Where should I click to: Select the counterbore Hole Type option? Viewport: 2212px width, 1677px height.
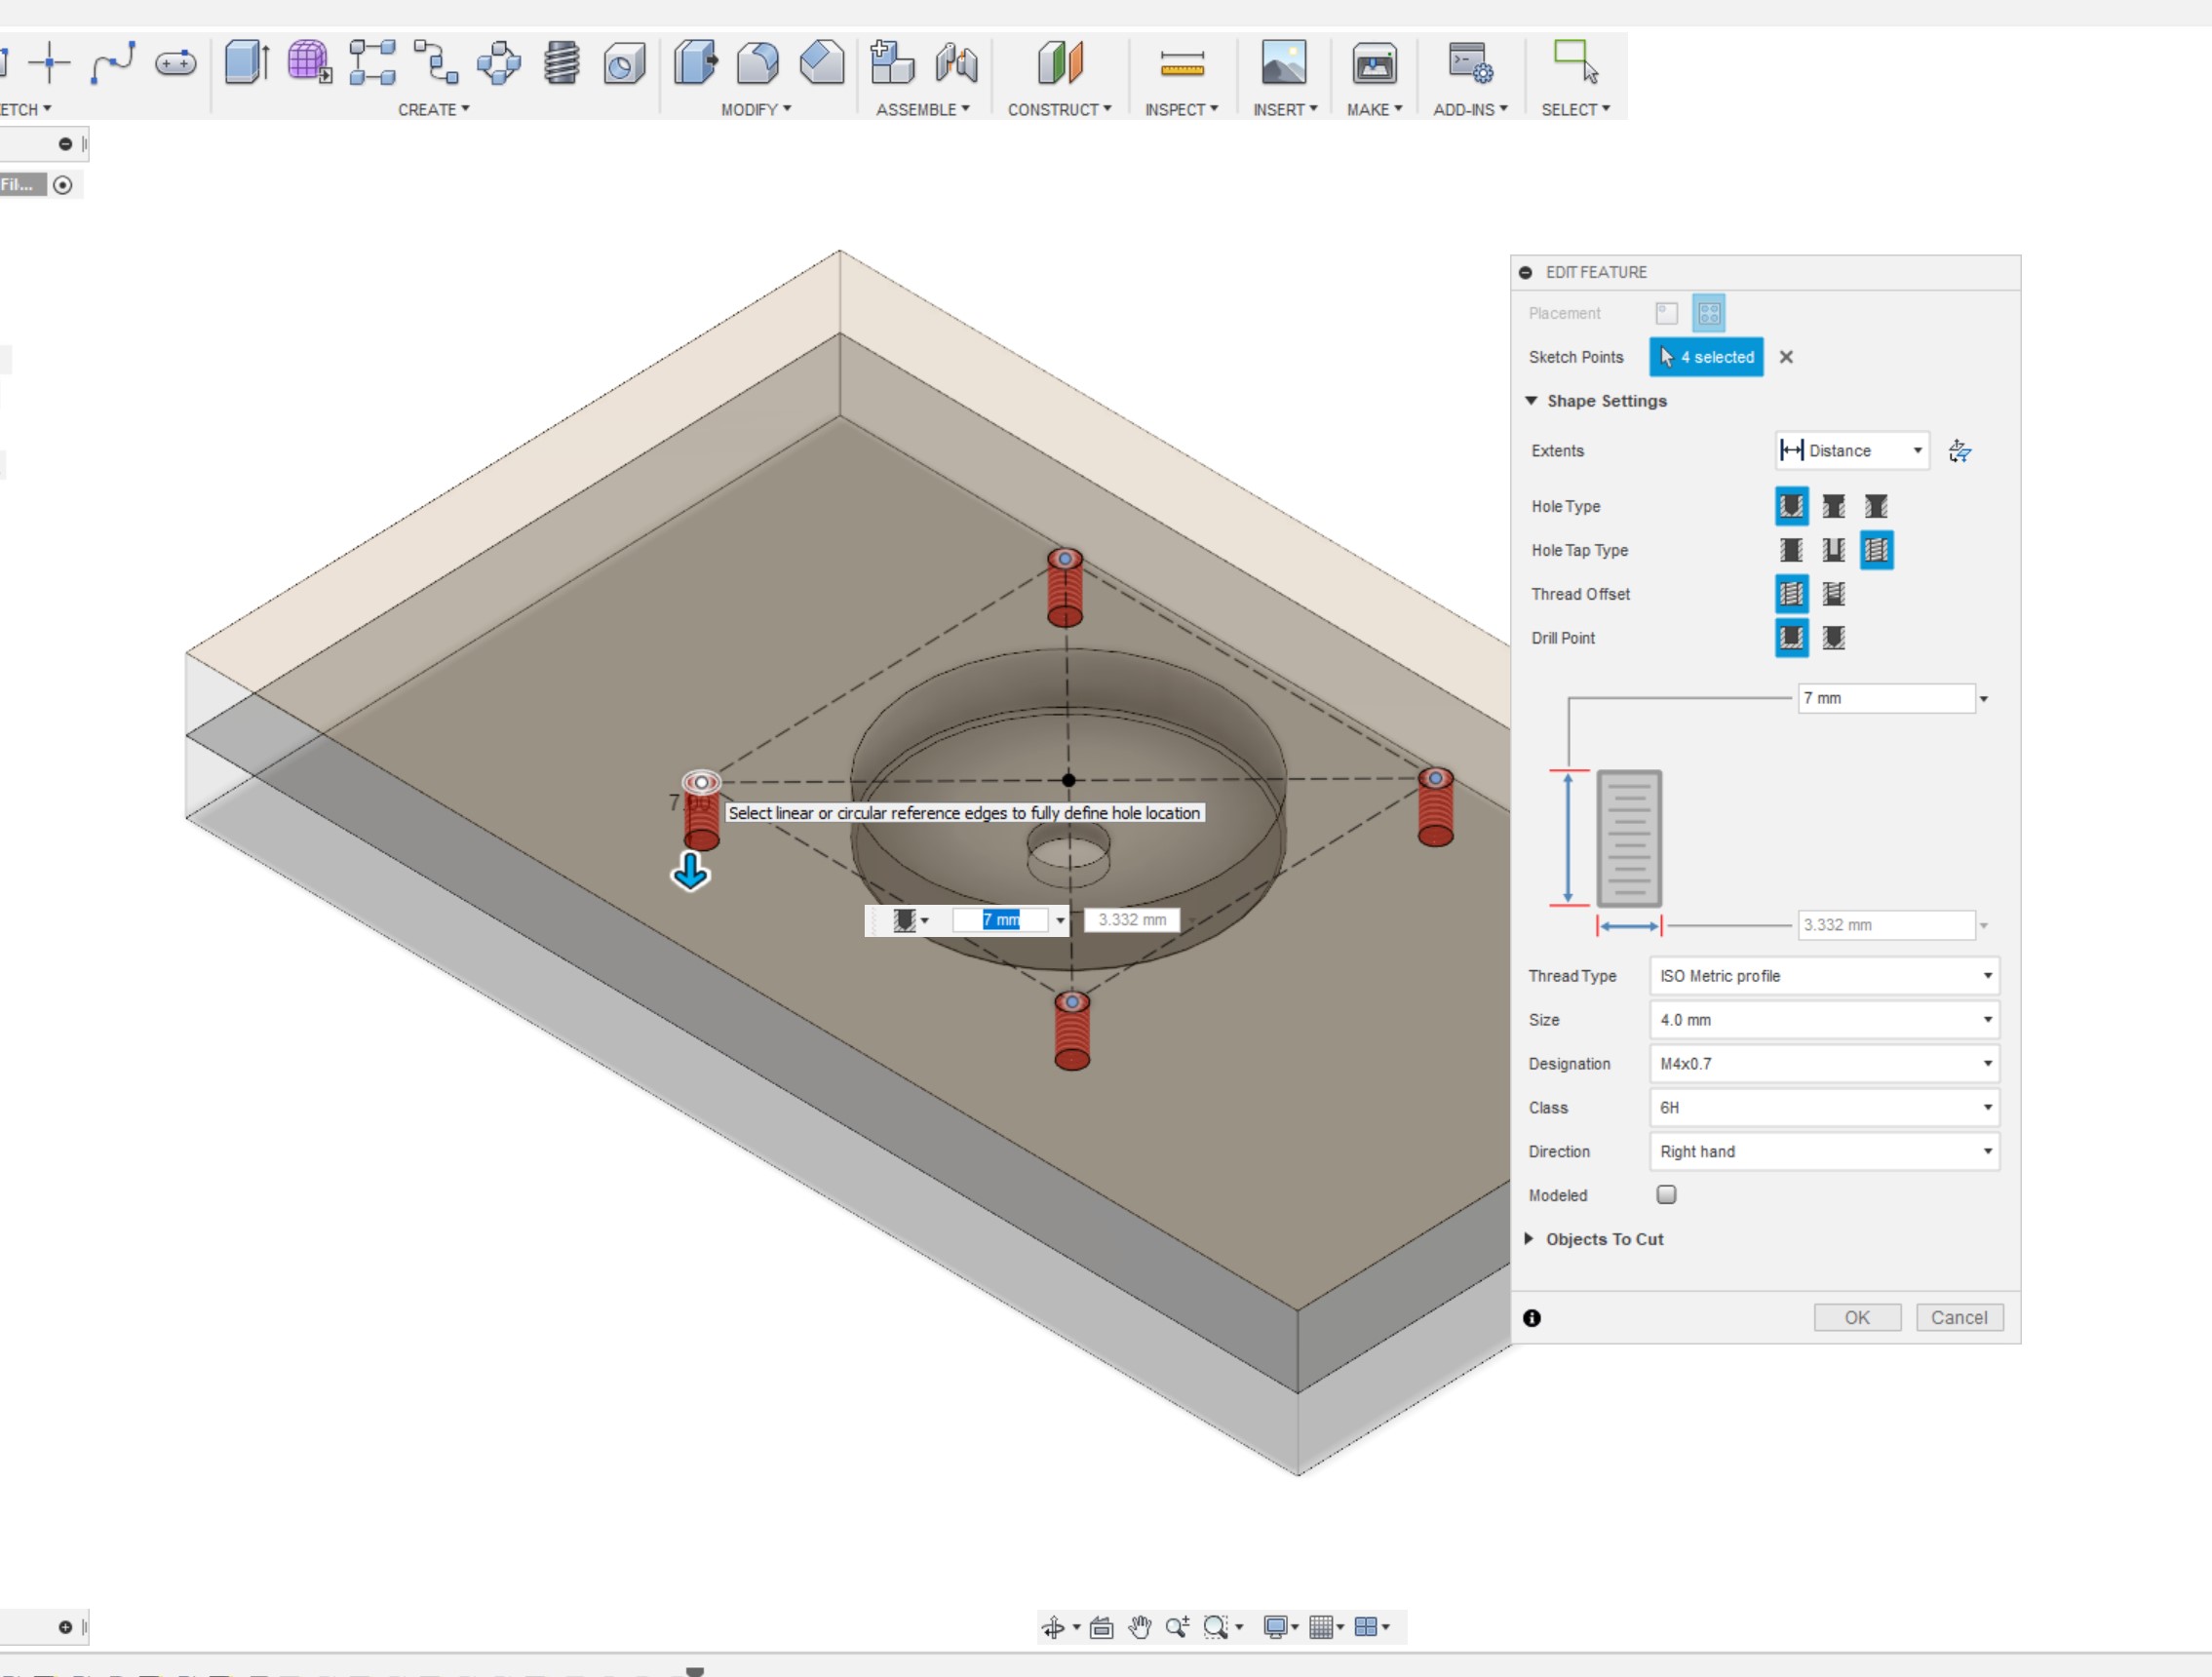point(1833,506)
